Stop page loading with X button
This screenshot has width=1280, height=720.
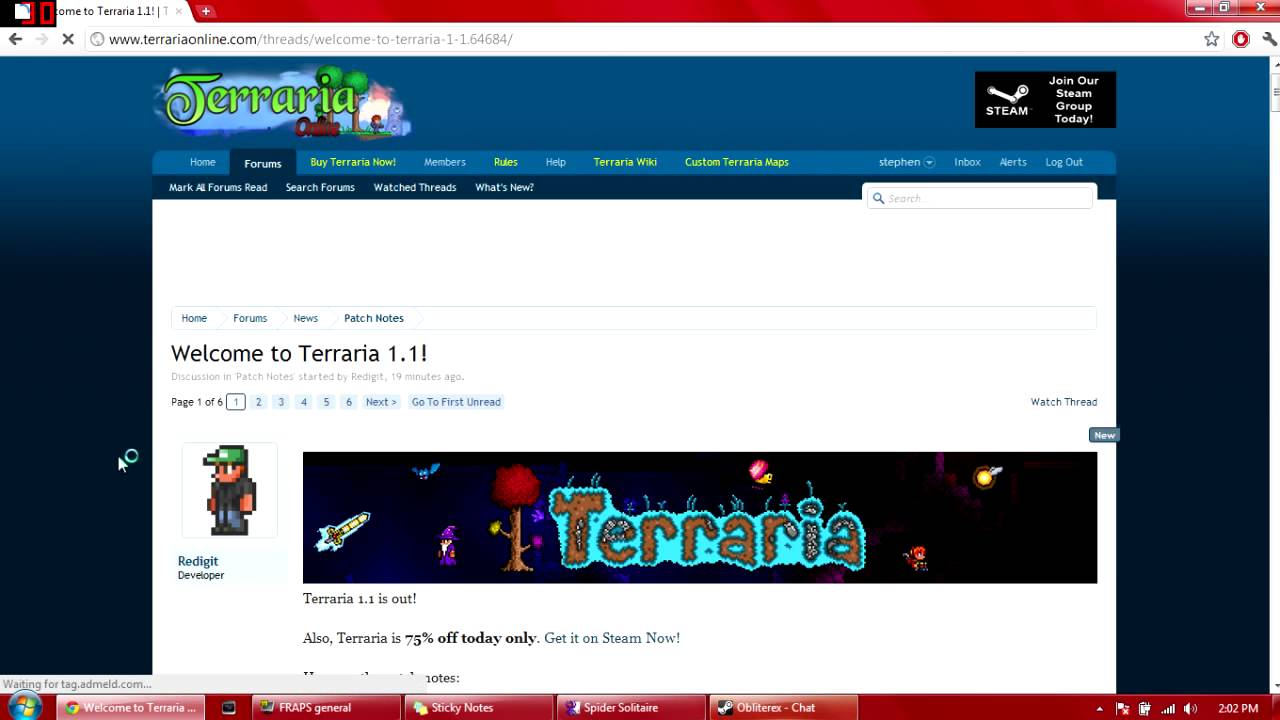click(68, 39)
